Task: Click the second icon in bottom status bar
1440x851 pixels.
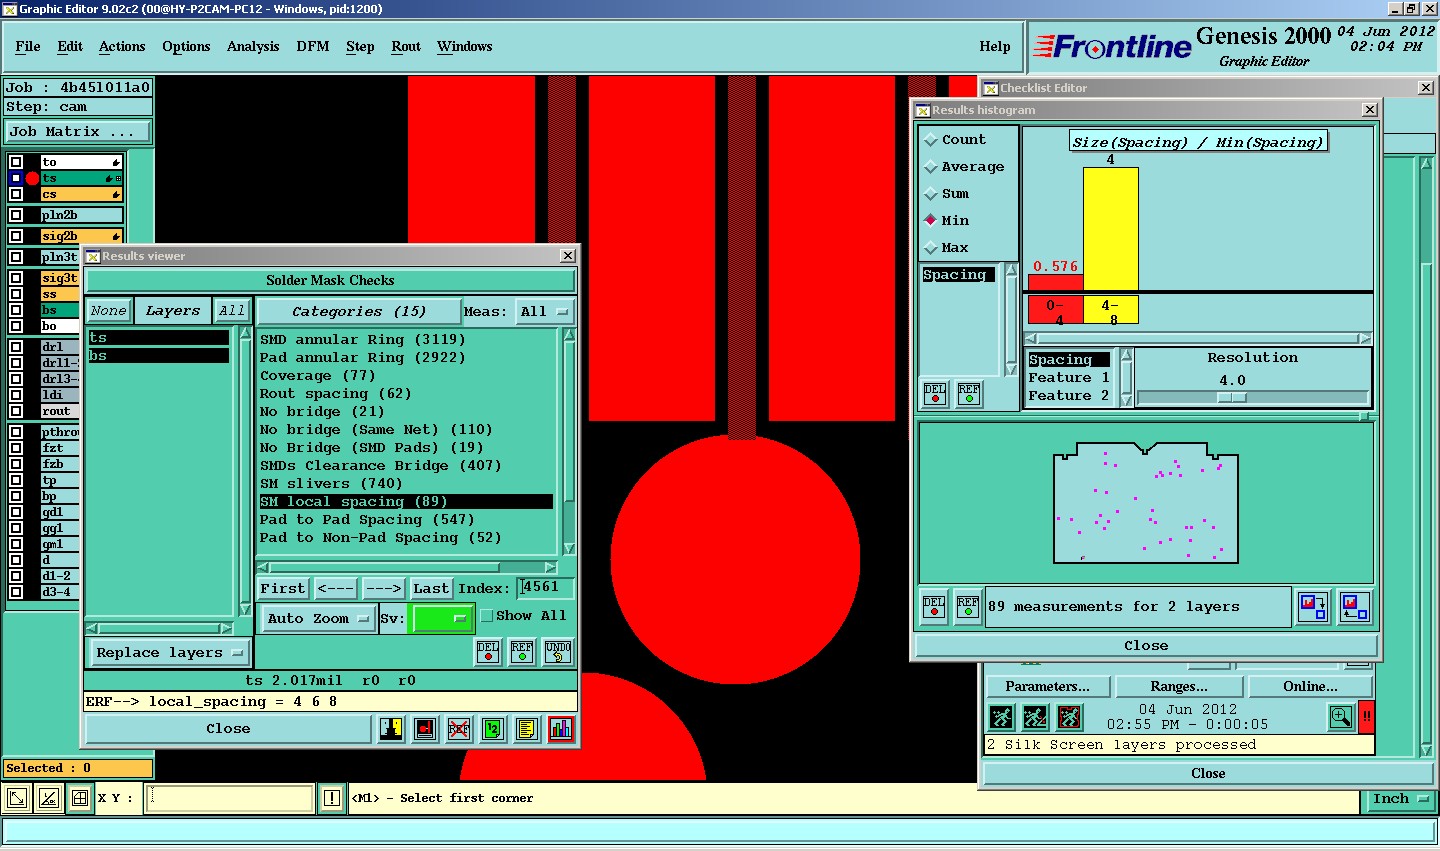Action: pyautogui.click(x=49, y=798)
